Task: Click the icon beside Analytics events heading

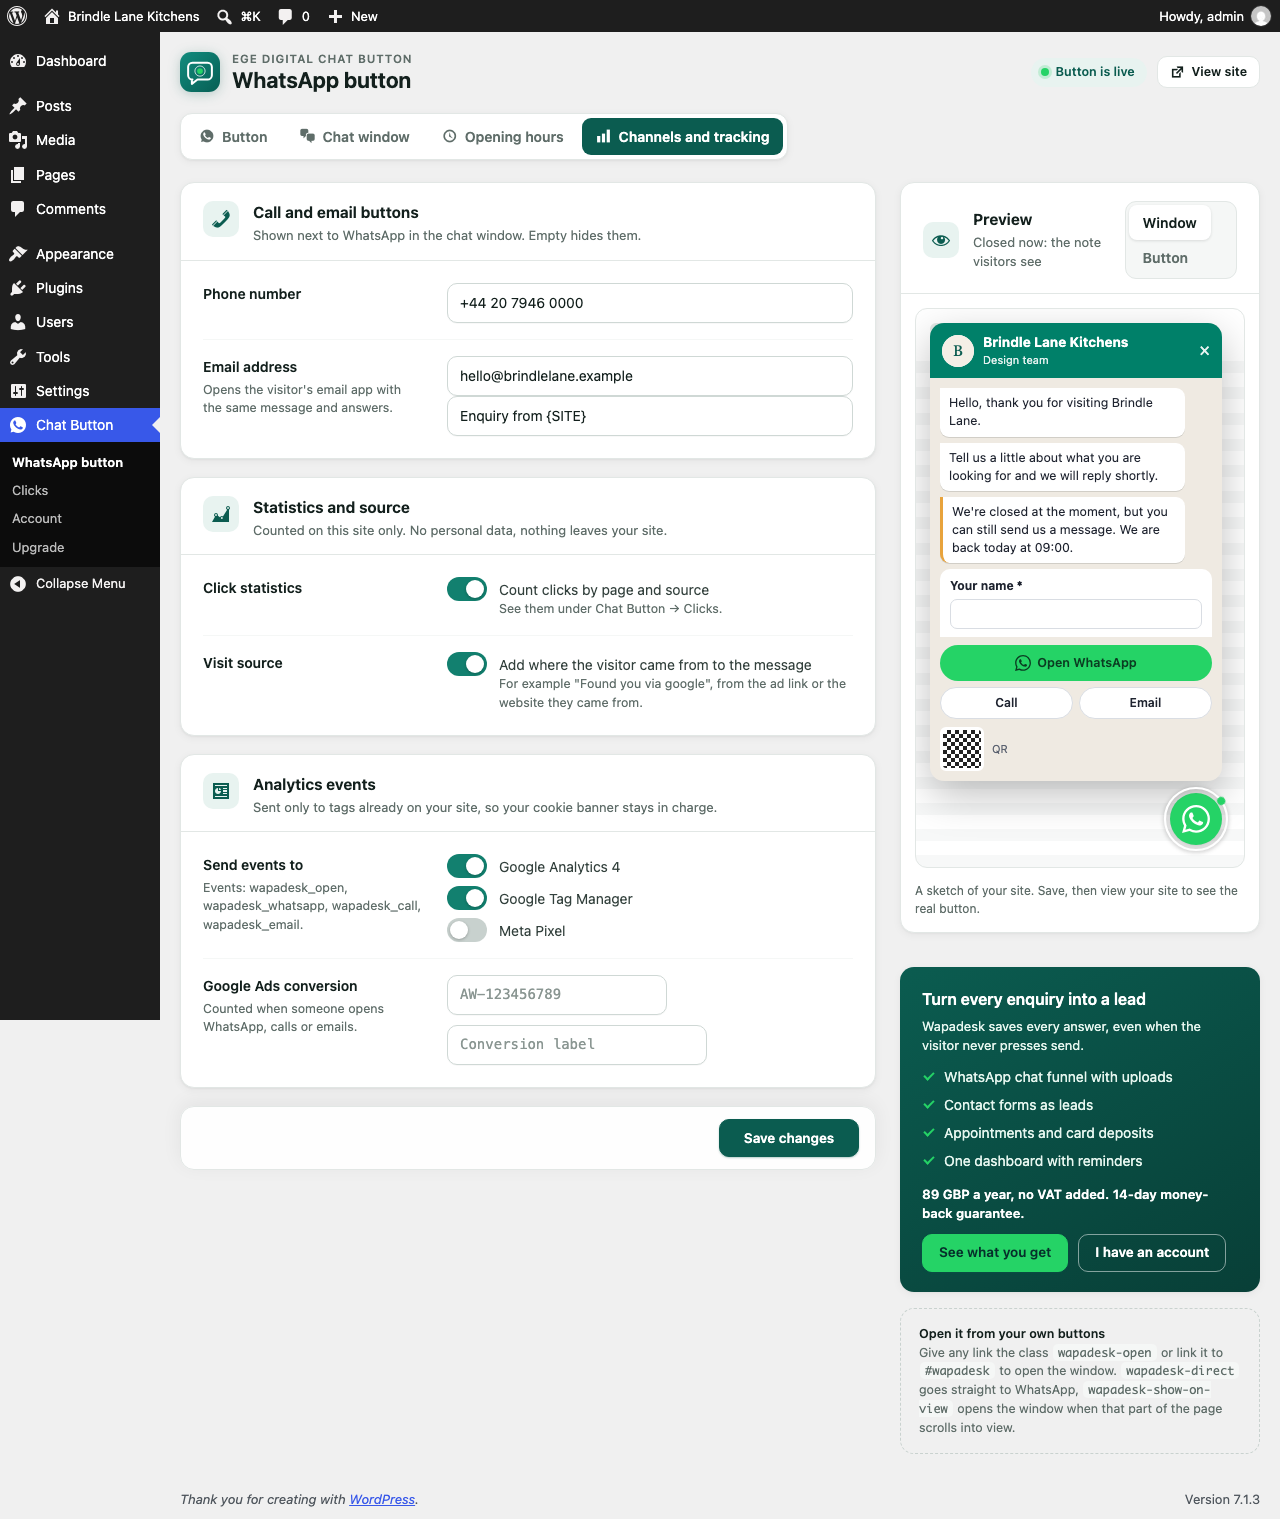Action: [x=221, y=792]
